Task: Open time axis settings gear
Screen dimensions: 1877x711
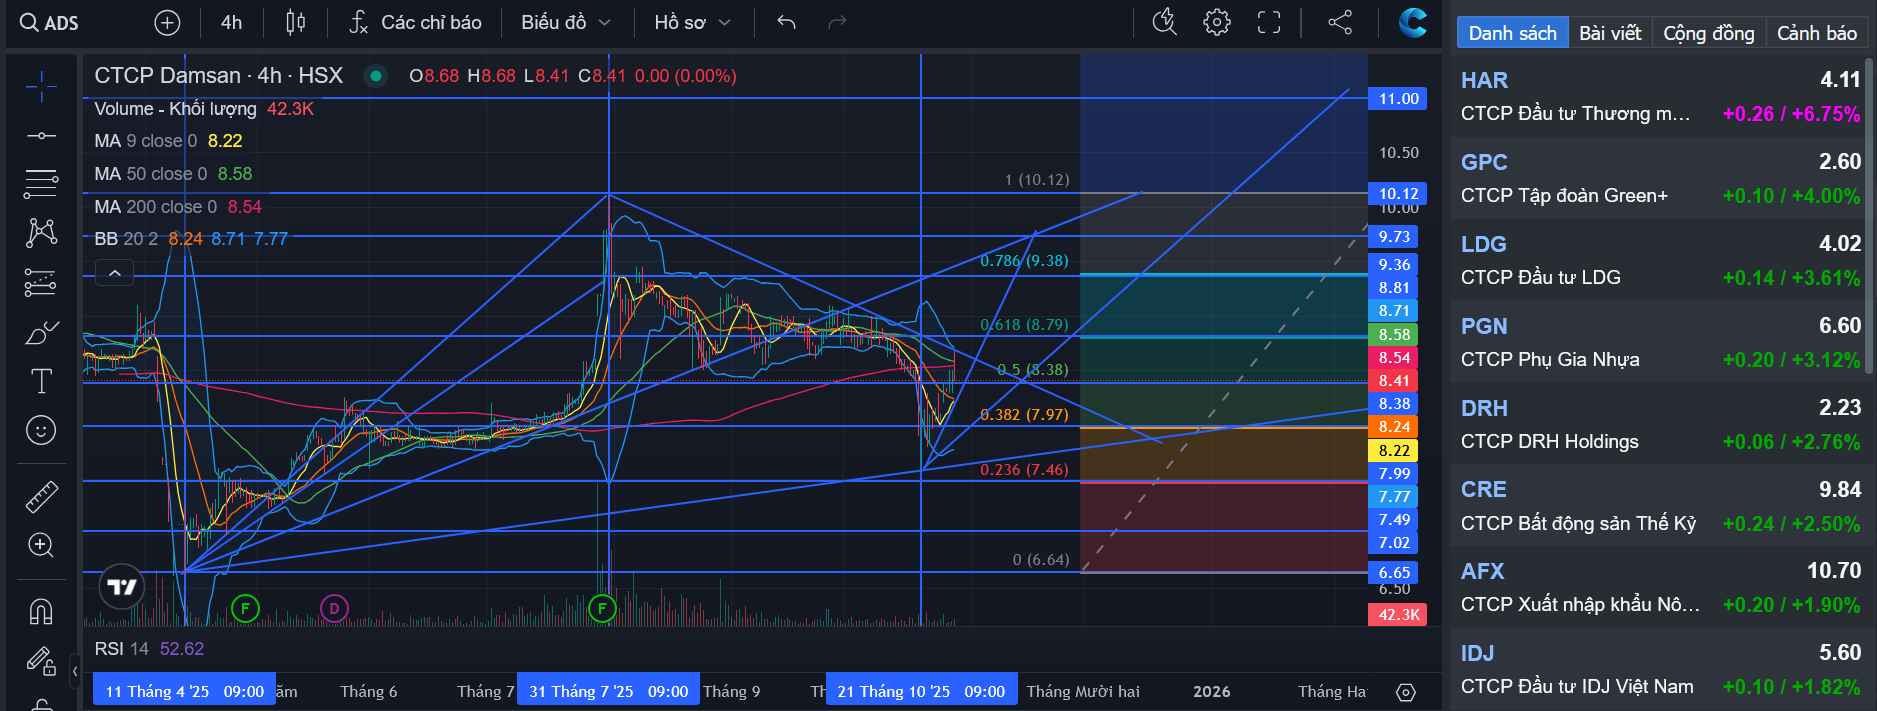Action: coord(1405,692)
